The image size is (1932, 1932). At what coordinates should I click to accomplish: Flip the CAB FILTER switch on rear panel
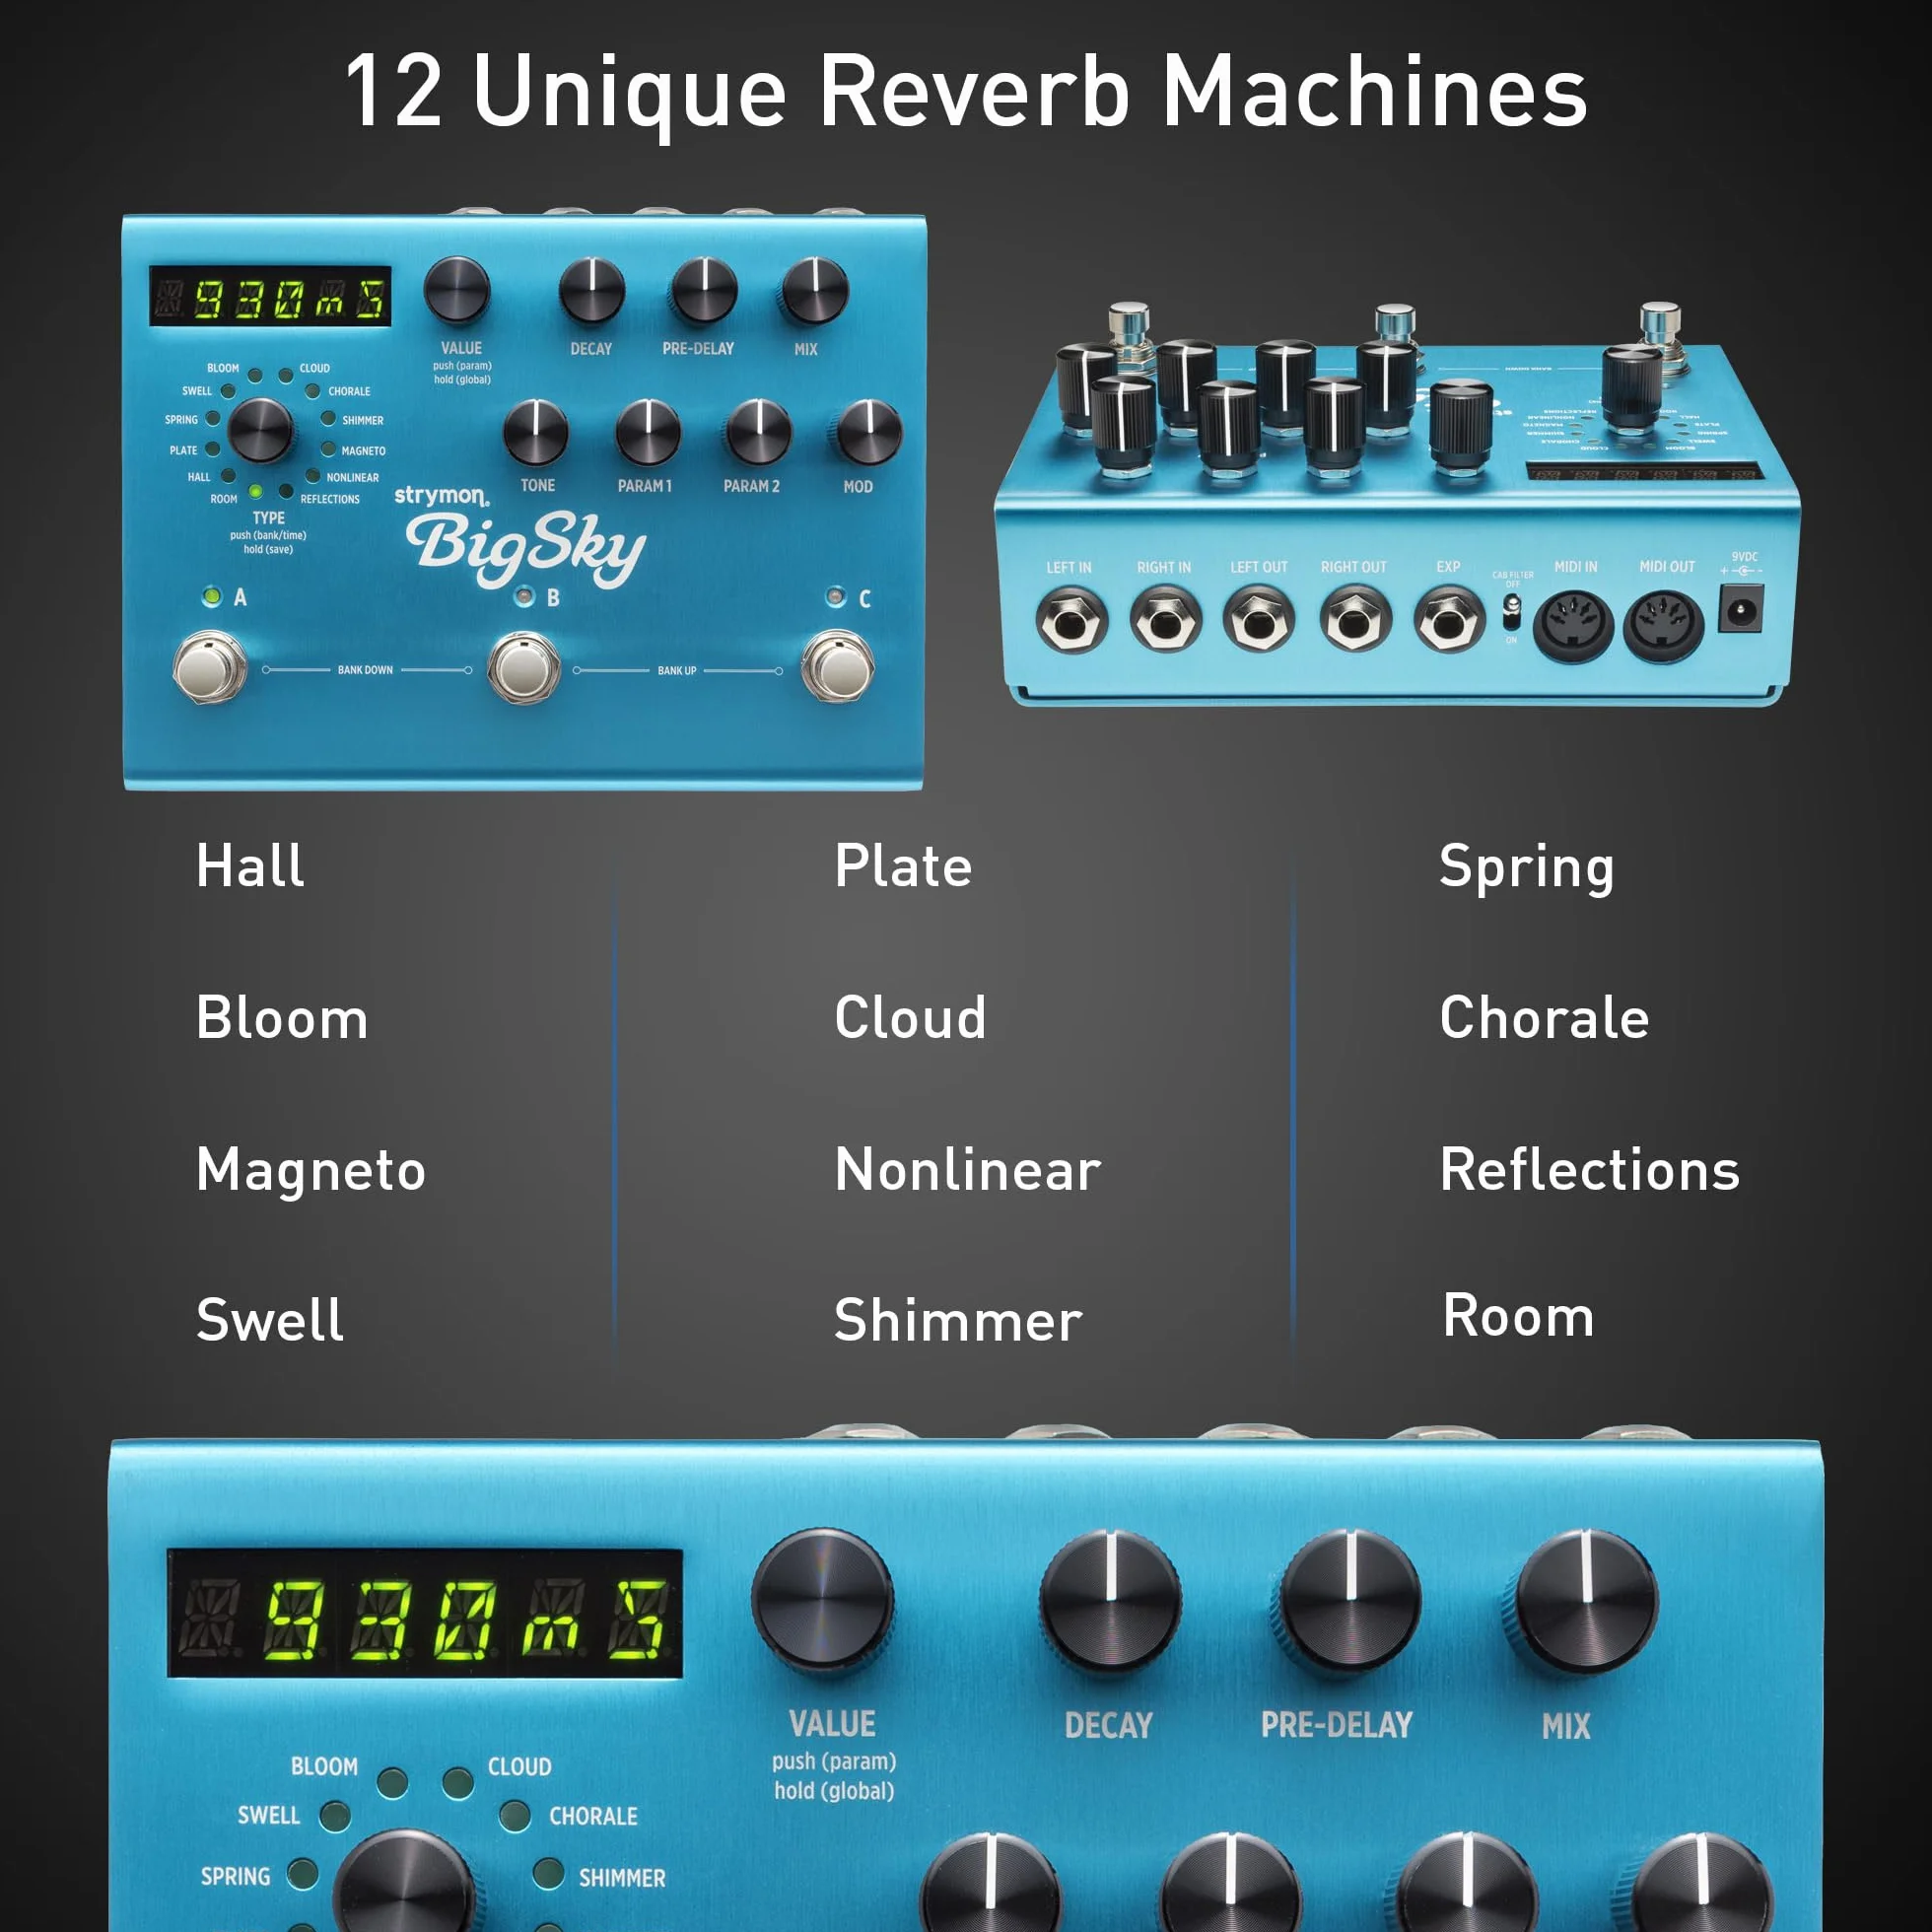pyautogui.click(x=1511, y=612)
